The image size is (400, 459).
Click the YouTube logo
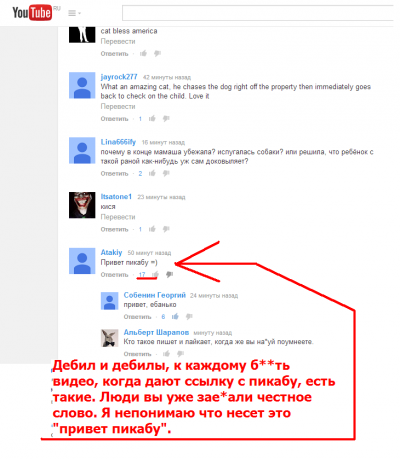click(x=32, y=13)
